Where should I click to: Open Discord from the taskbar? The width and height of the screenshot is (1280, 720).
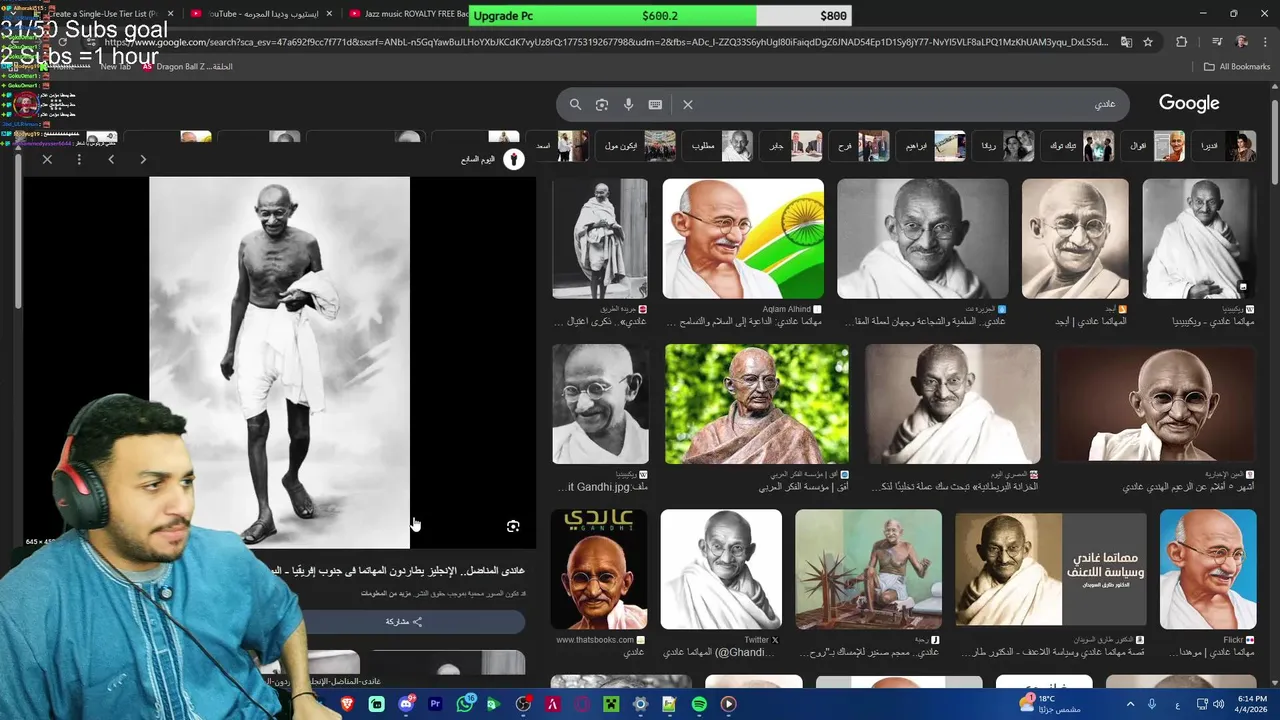pos(406,704)
